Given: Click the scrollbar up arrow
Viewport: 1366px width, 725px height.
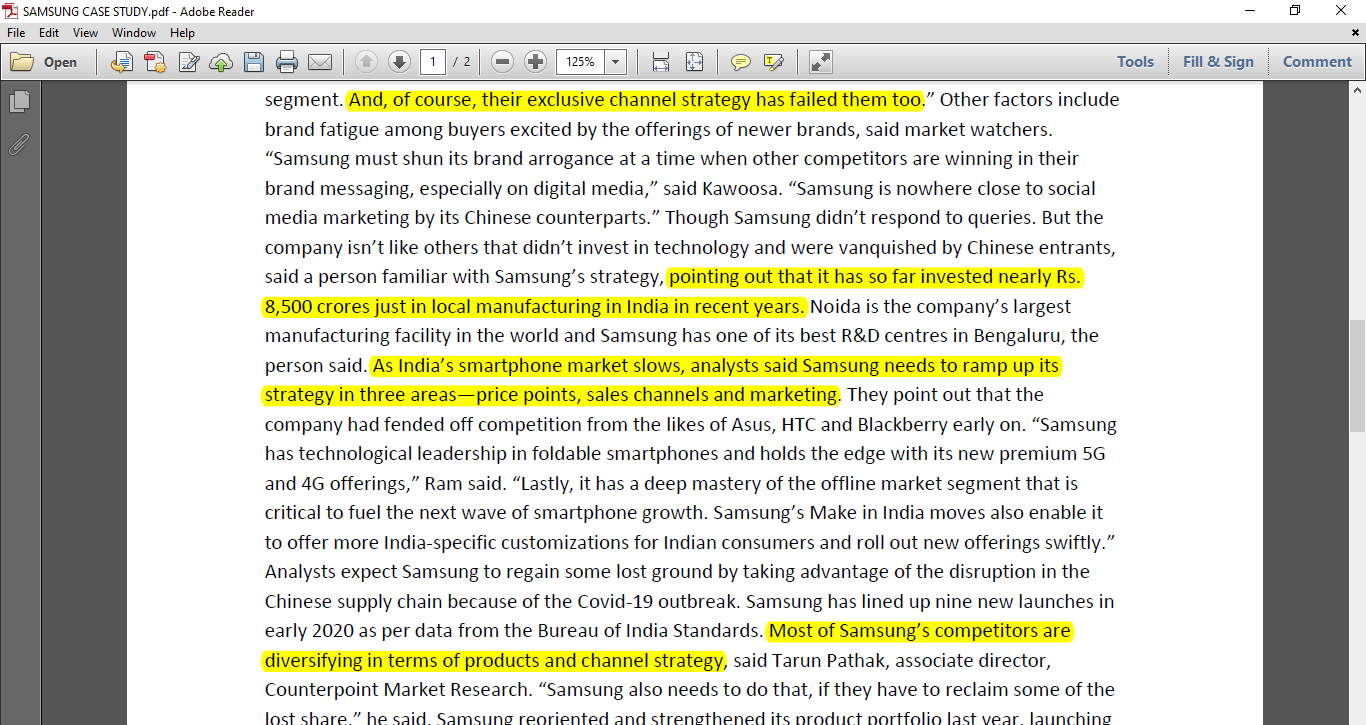Looking at the screenshot, I should [1357, 90].
